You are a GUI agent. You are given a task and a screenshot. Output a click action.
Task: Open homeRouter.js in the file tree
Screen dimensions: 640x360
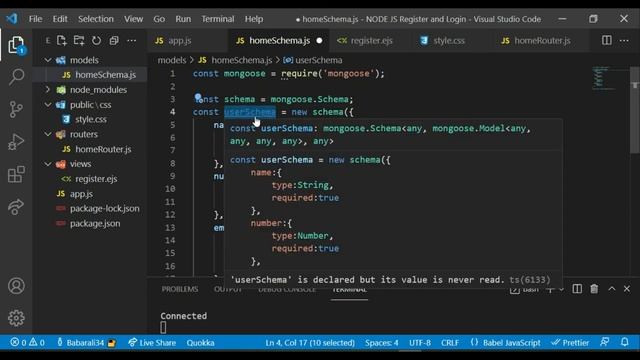click(103, 149)
